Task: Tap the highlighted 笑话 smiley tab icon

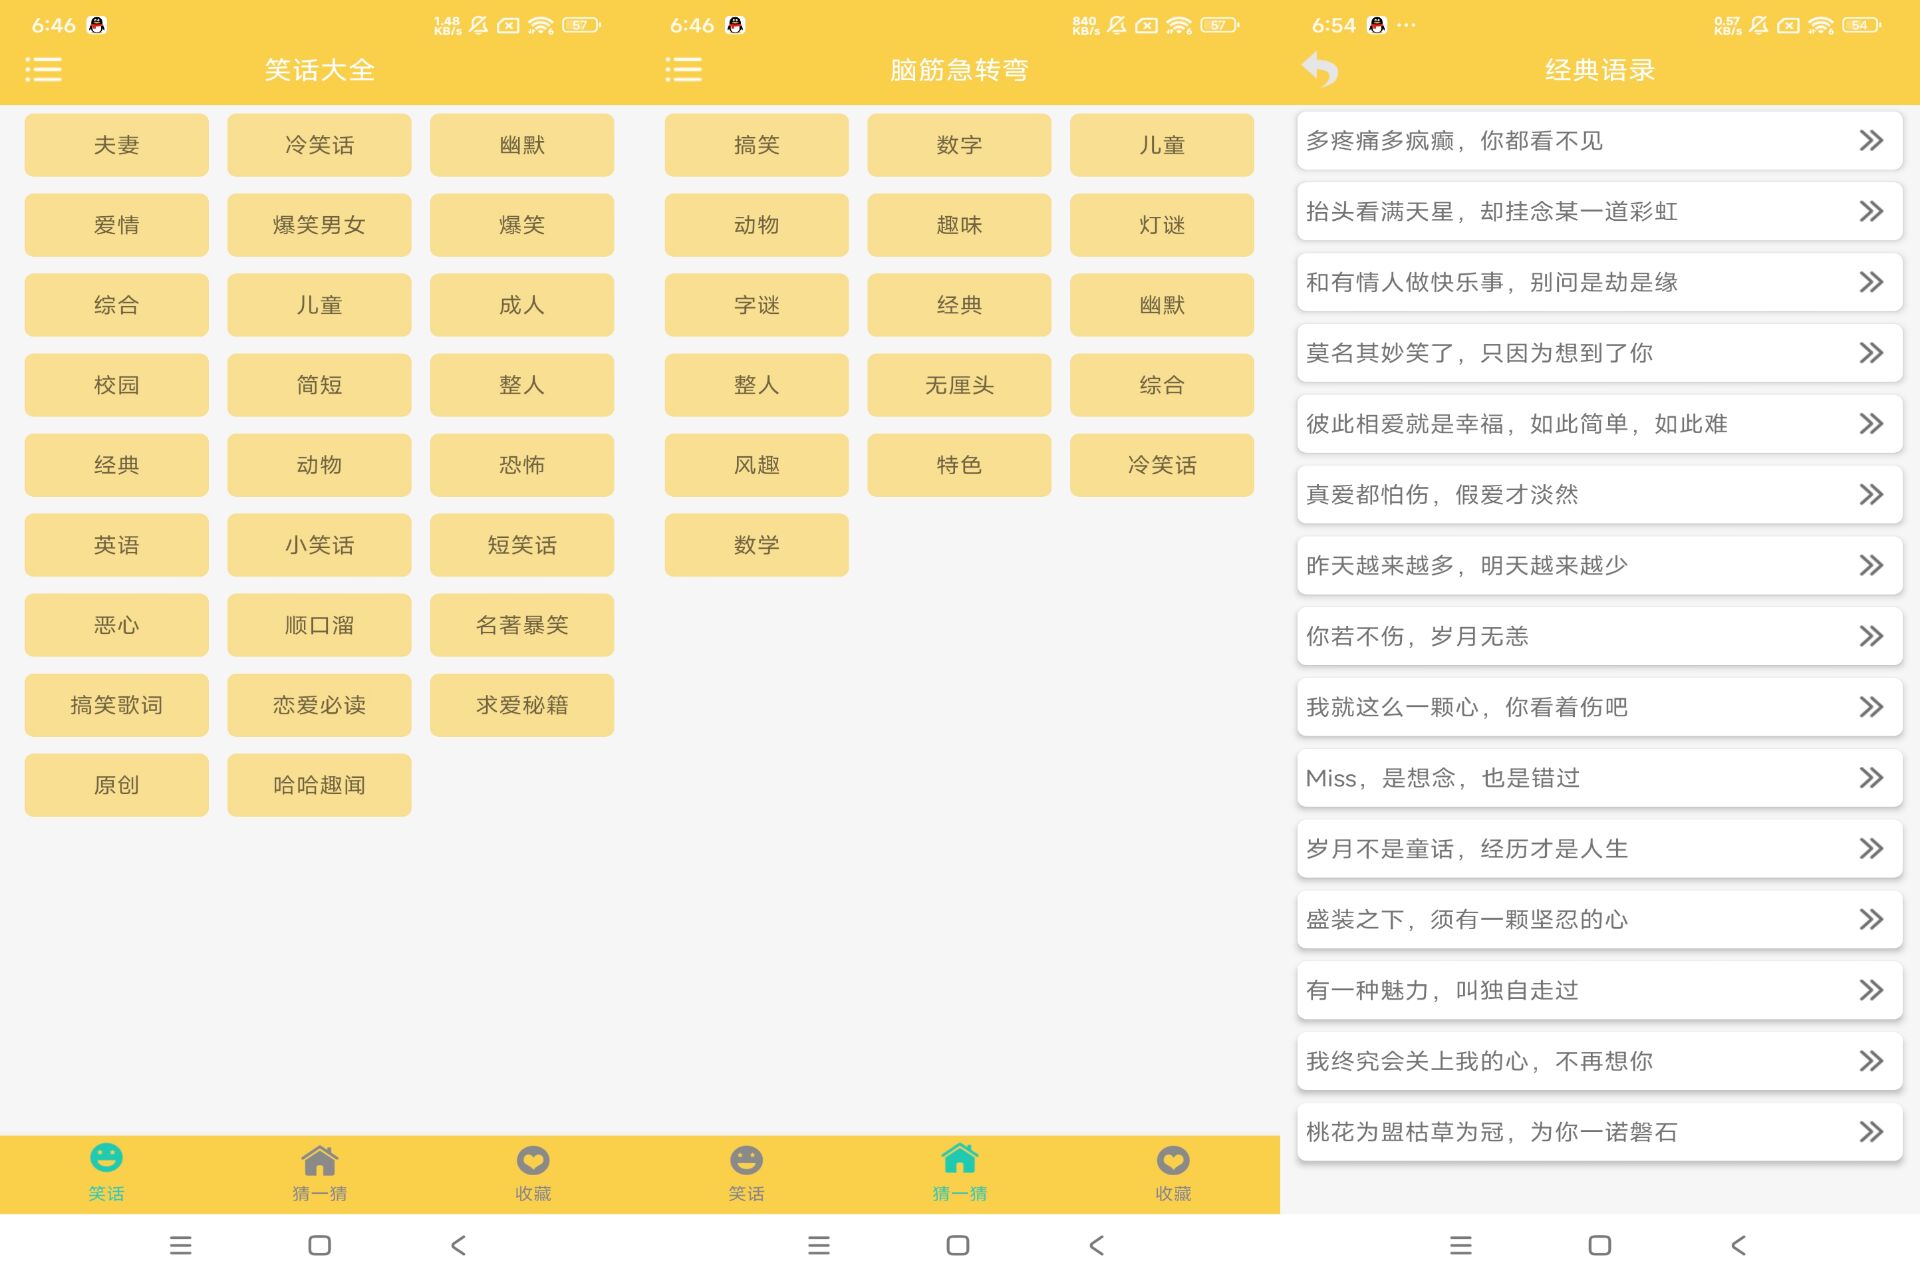Action: [x=106, y=1159]
